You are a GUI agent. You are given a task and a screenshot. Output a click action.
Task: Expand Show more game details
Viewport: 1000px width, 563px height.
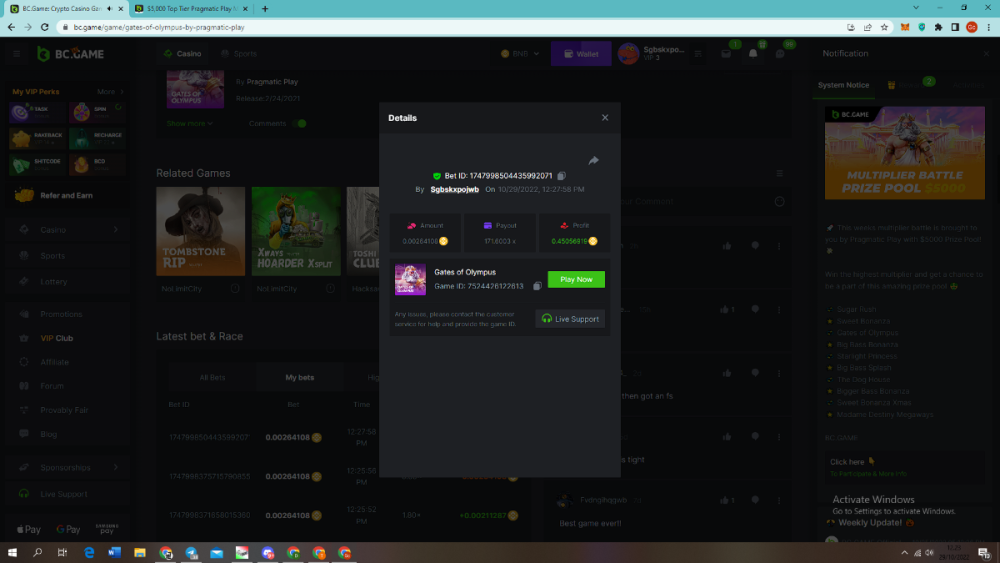click(x=188, y=124)
